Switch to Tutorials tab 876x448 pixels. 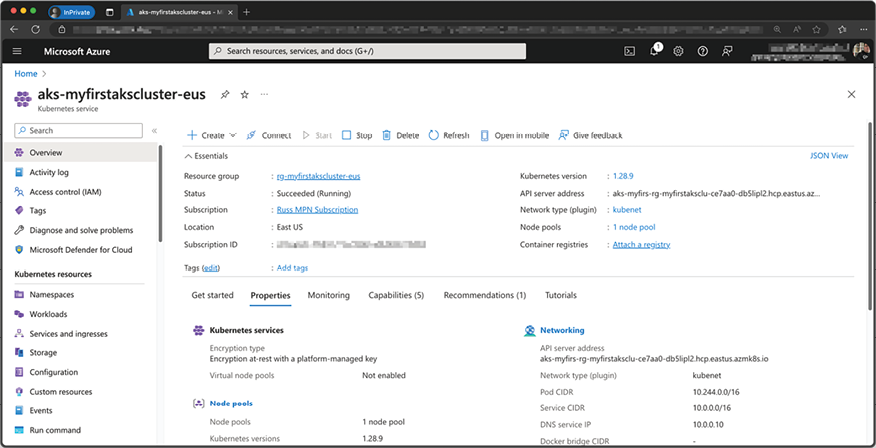pos(561,295)
